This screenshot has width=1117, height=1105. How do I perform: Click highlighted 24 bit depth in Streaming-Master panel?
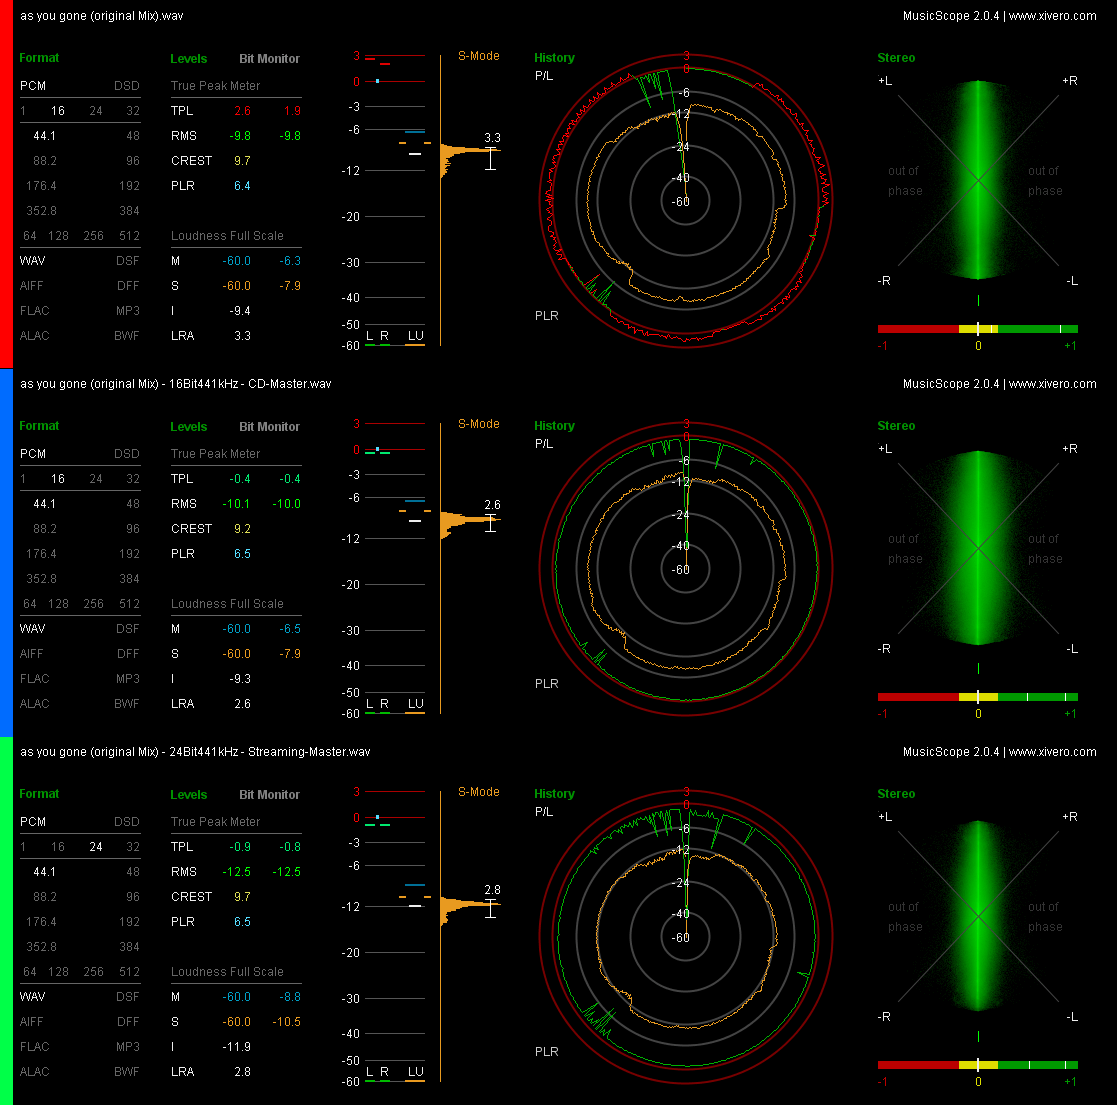pyautogui.click(x=95, y=847)
